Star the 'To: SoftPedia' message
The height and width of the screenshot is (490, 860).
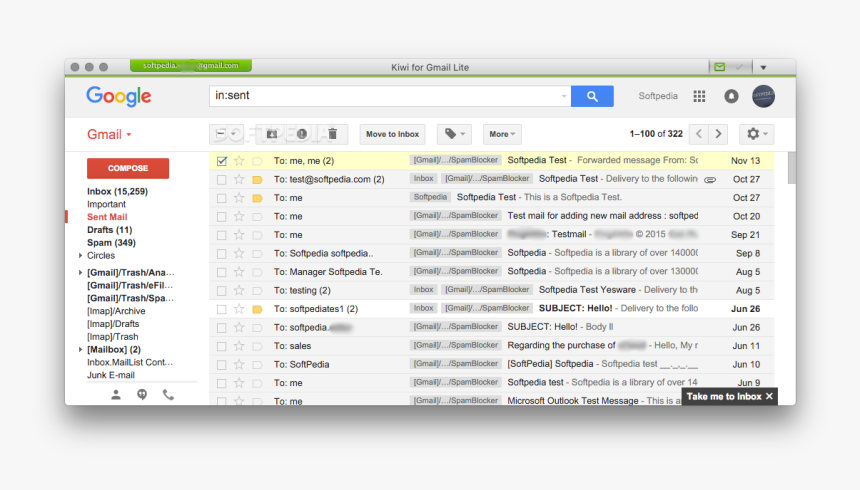click(x=239, y=364)
